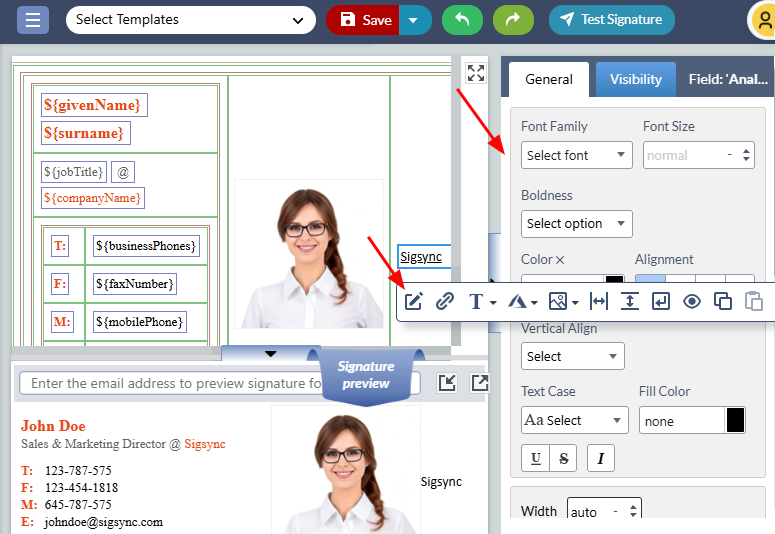Toggle element visibility with eye icon
Viewport: 775px width, 534px height.
(x=692, y=301)
